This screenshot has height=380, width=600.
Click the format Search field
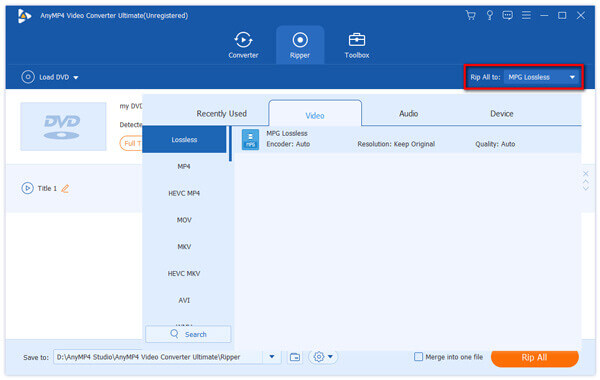coord(188,334)
